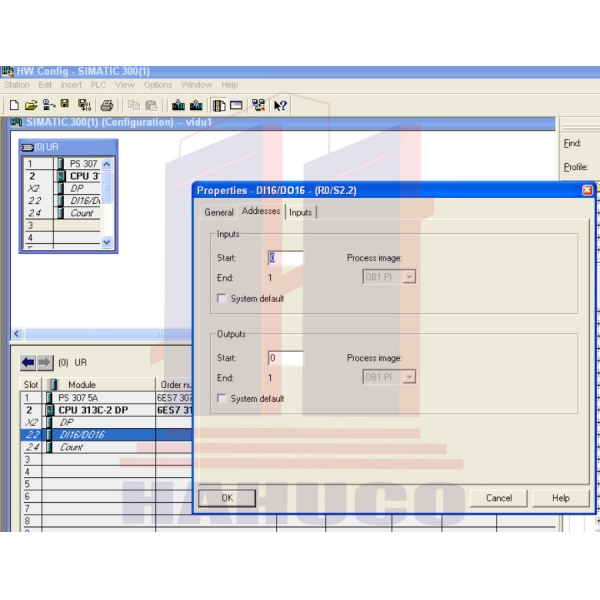
Task: Click the OK button
Action: coord(227,498)
